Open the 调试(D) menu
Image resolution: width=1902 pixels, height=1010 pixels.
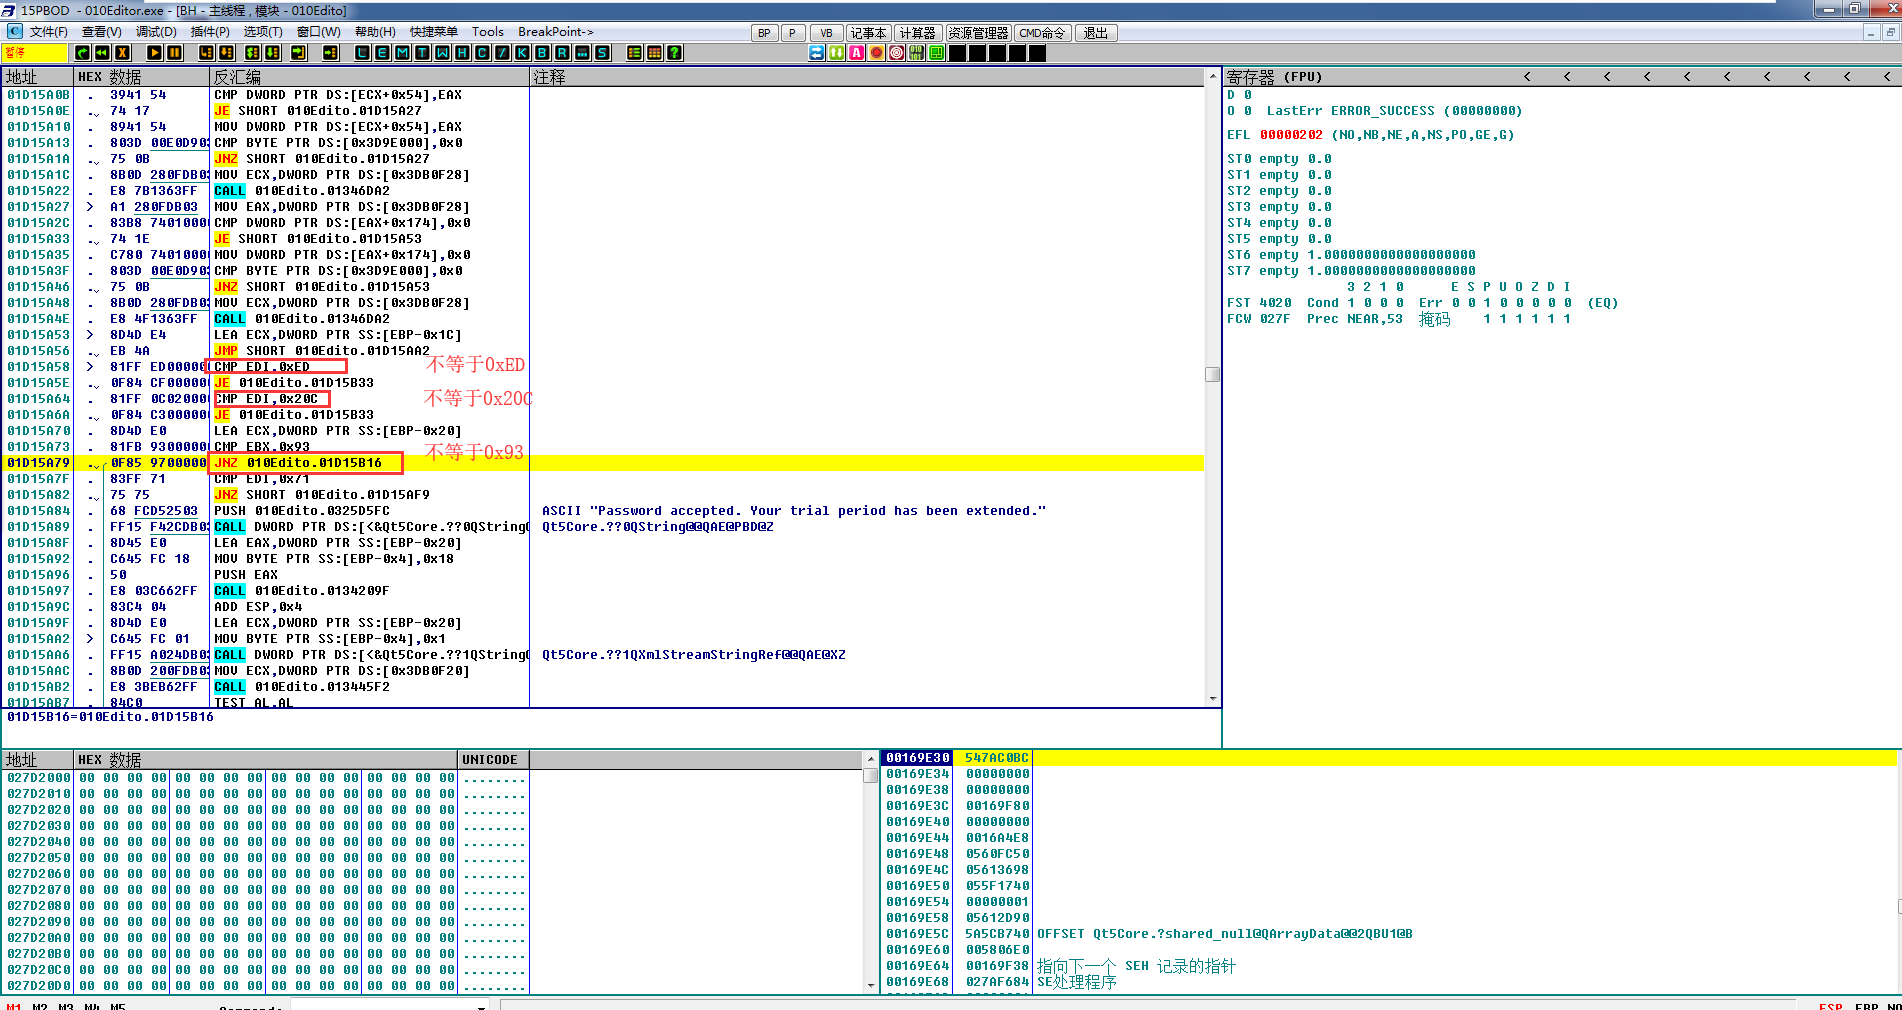point(156,32)
